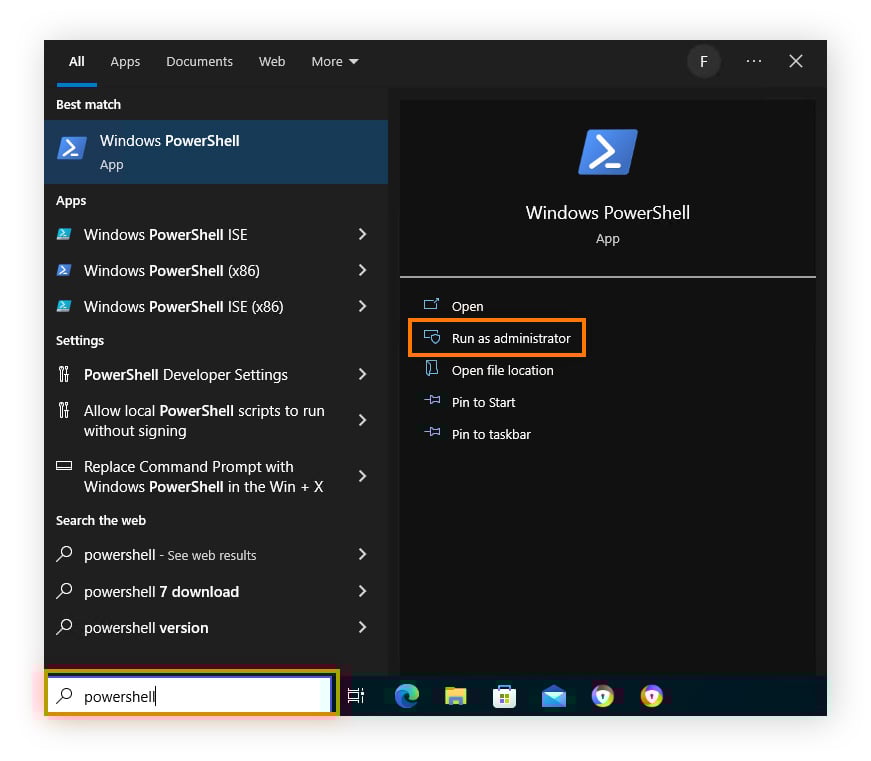Viewport: 871px width, 761px height.
Task: Open the three-dot options menu
Action: pyautogui.click(x=754, y=61)
